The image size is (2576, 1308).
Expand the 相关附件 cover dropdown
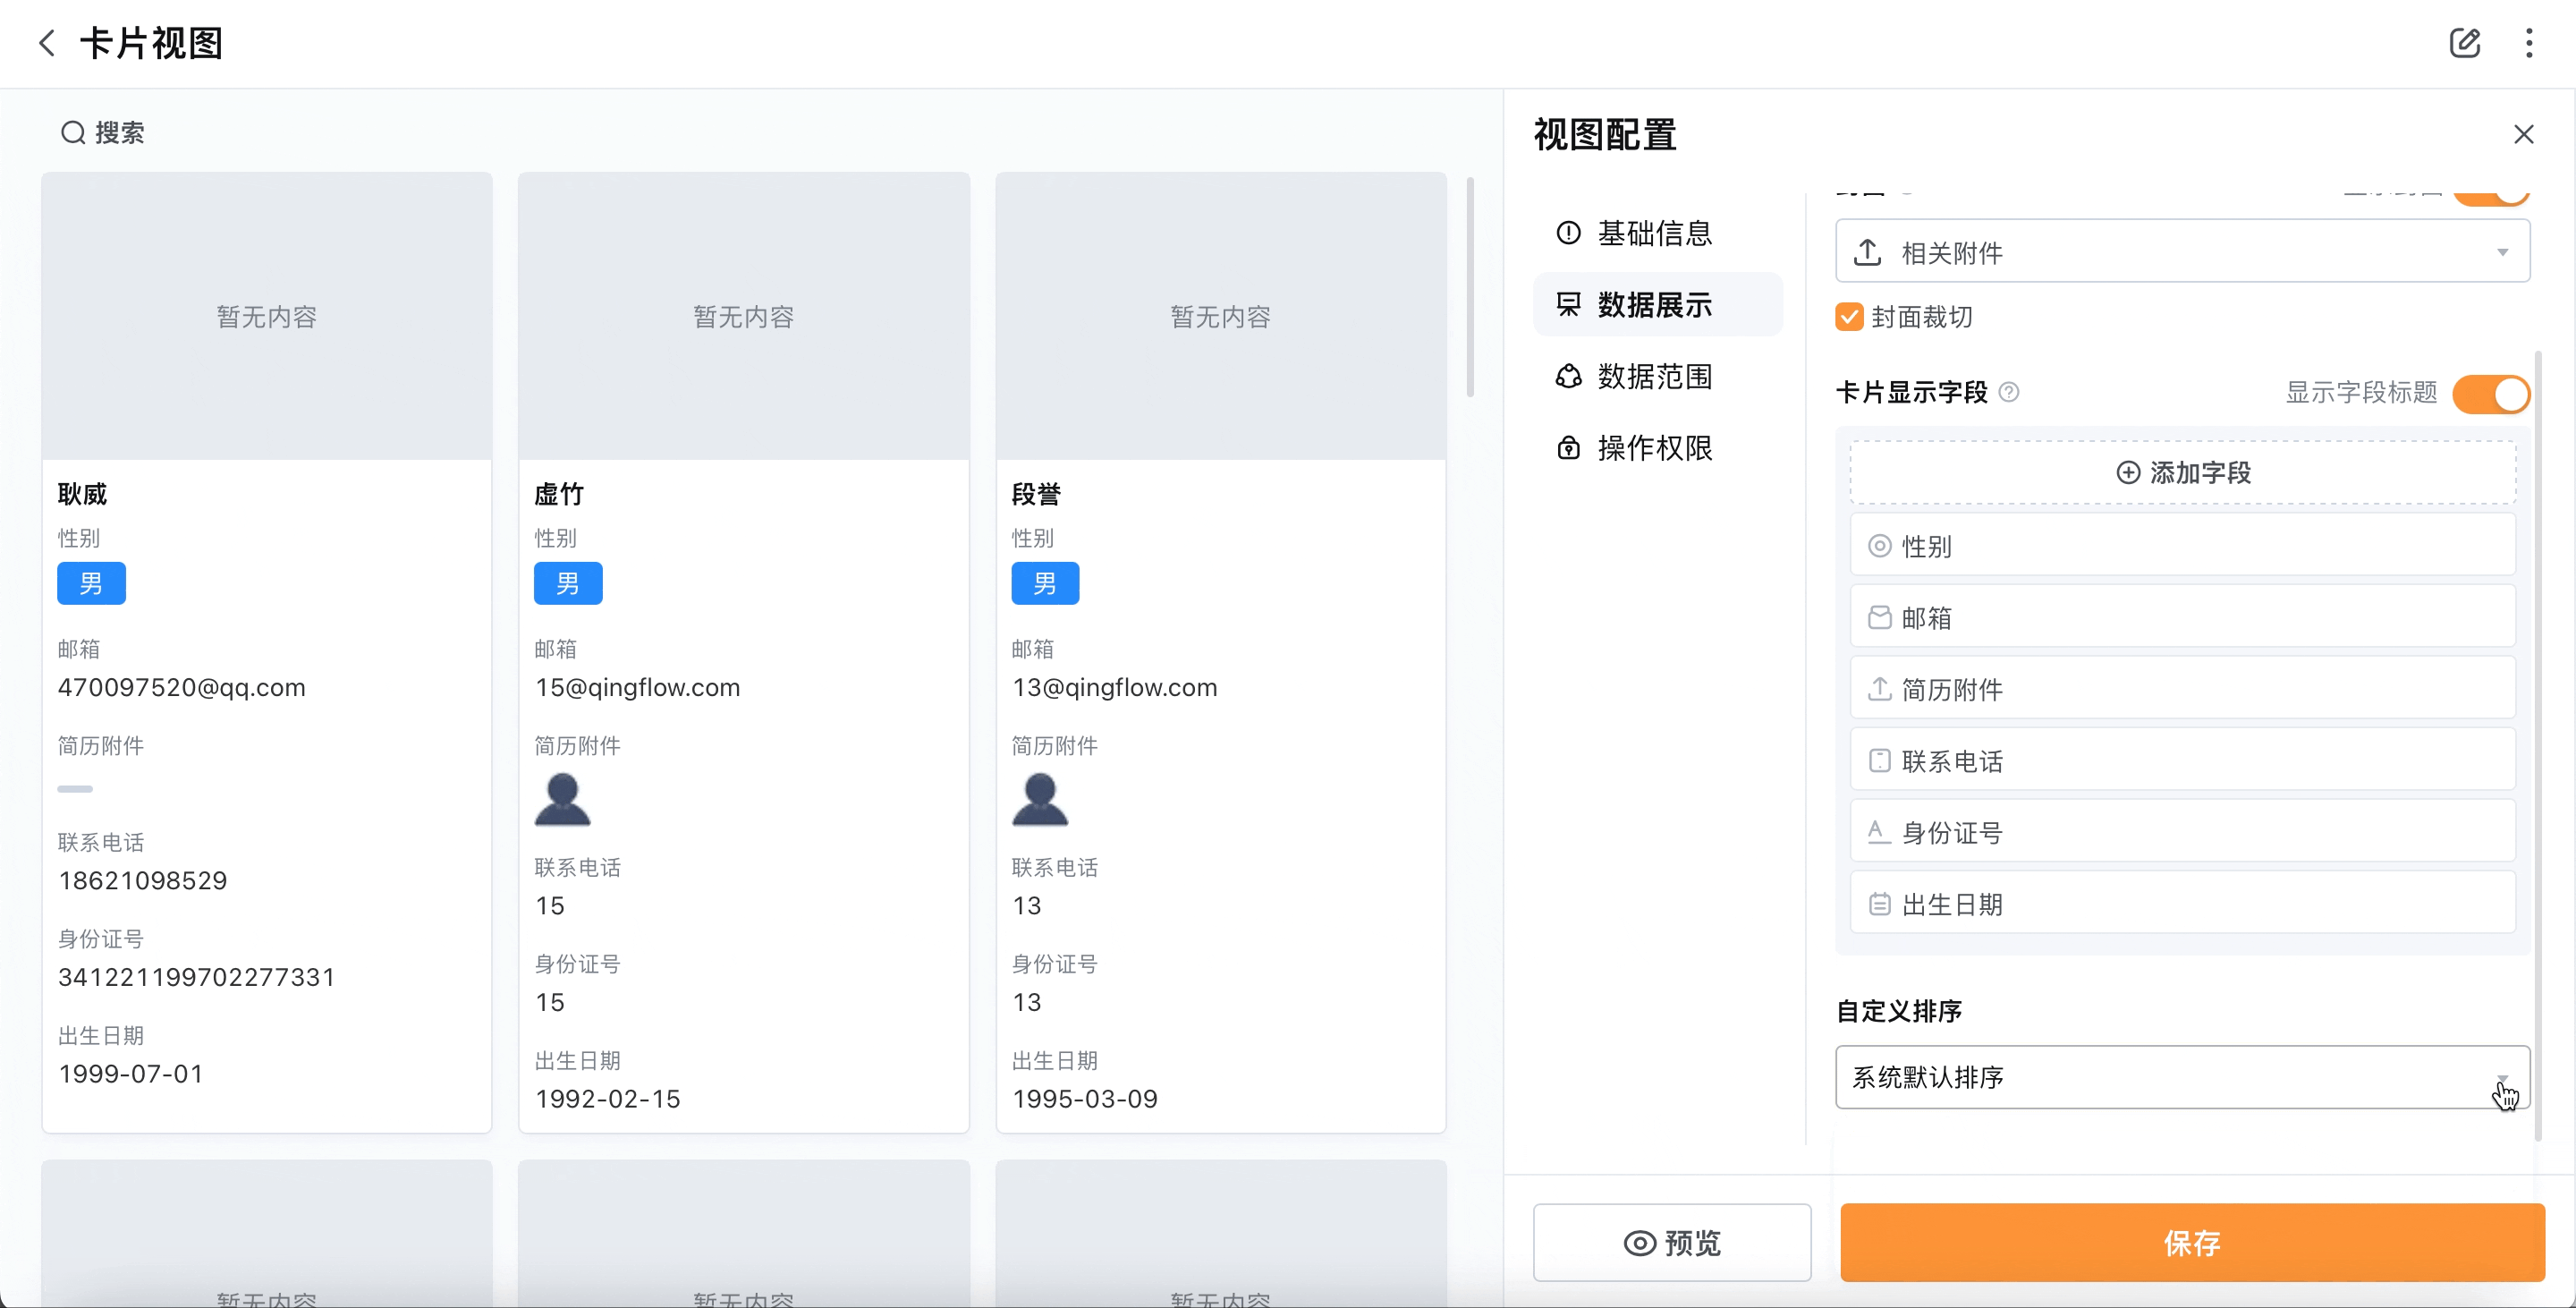[x=2182, y=251]
